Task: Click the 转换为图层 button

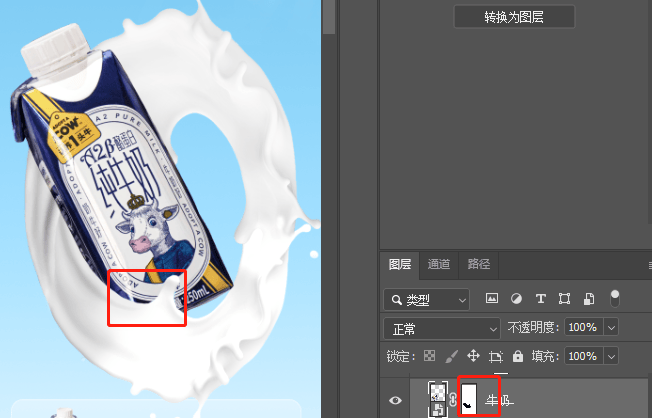Action: point(514,17)
